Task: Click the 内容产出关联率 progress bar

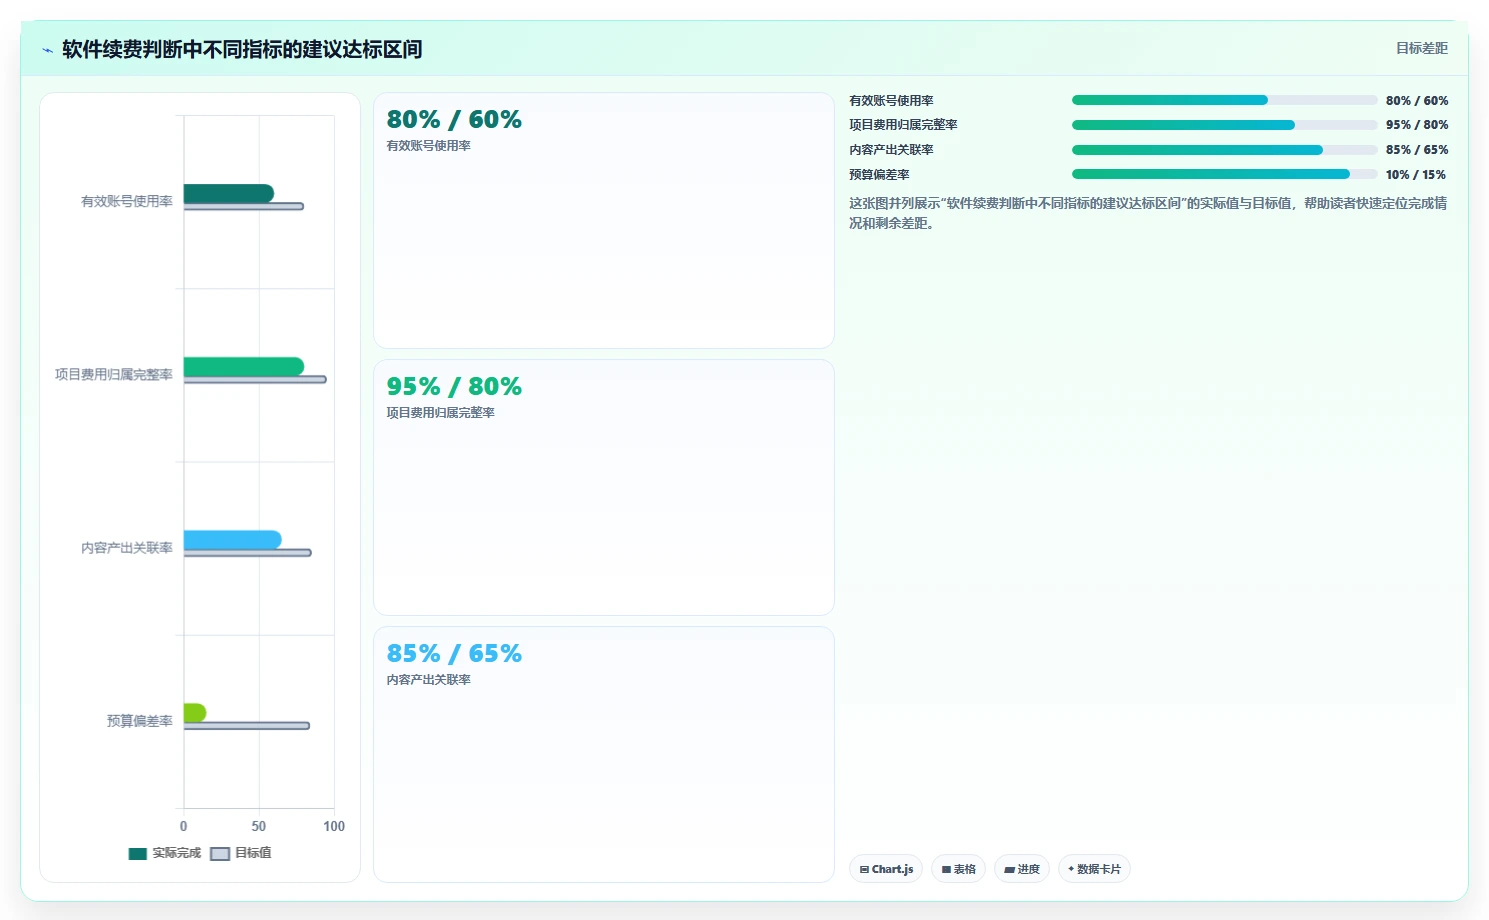Action: (1224, 150)
